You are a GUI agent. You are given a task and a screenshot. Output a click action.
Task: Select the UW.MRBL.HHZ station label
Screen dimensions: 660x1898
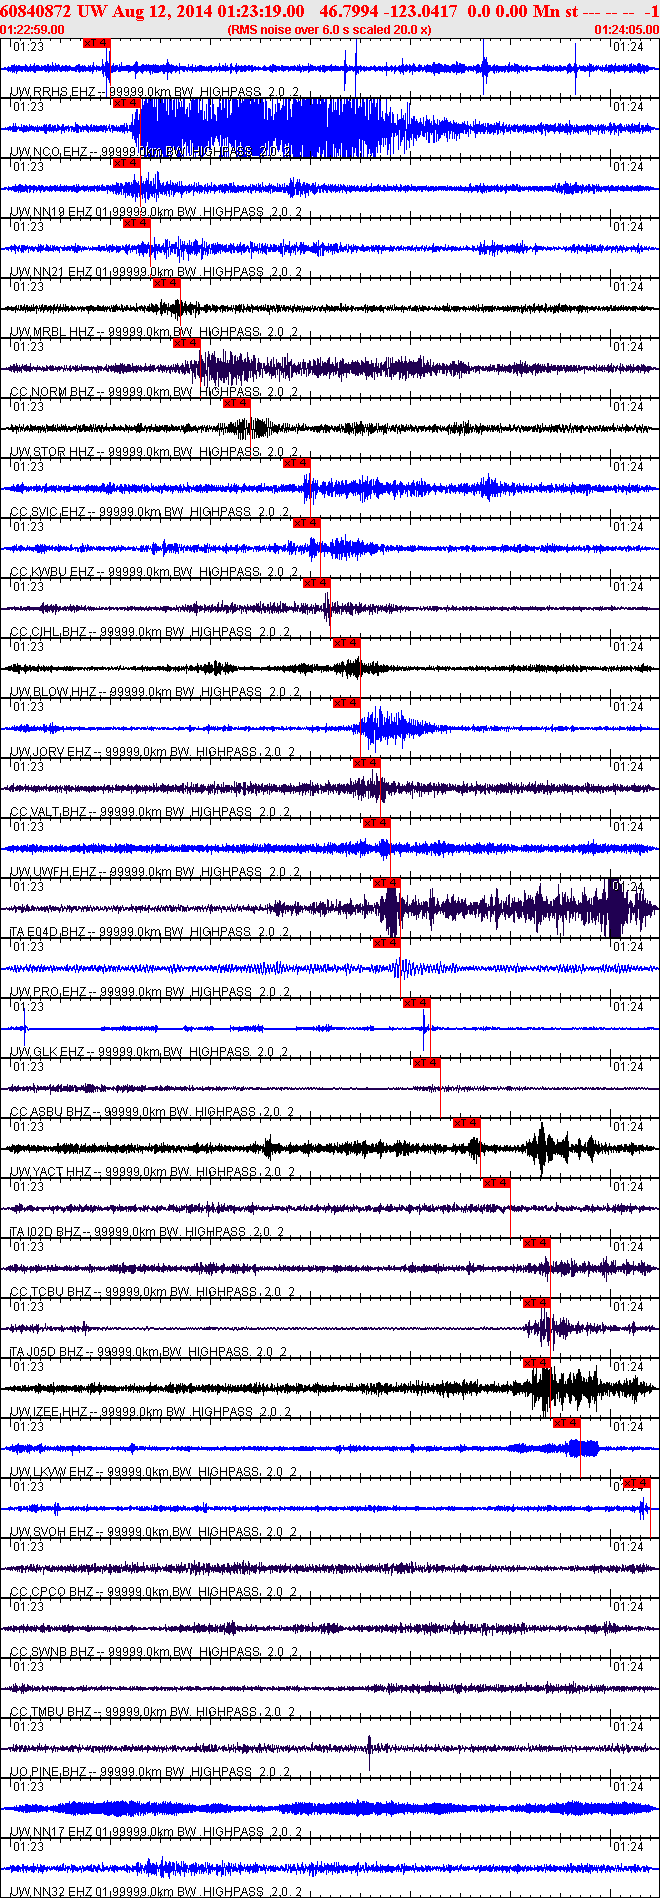pyautogui.click(x=154, y=332)
